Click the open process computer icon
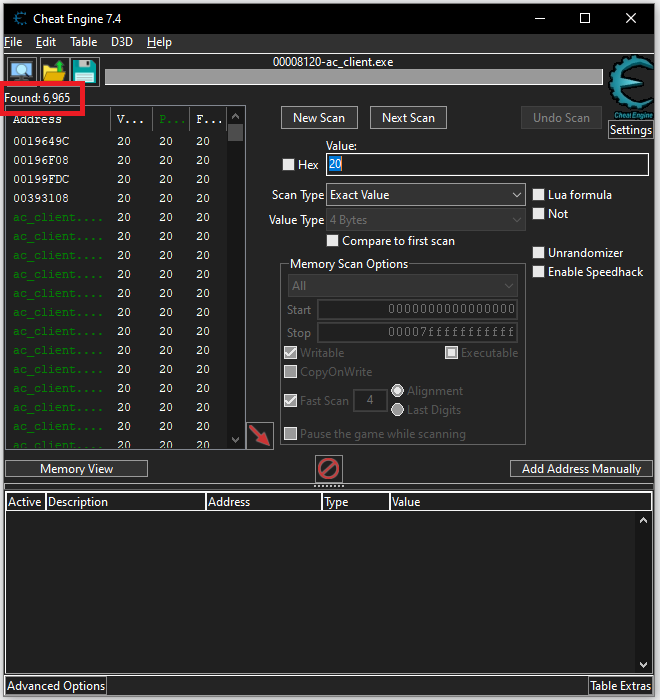The height and width of the screenshot is (700, 660). (21, 72)
